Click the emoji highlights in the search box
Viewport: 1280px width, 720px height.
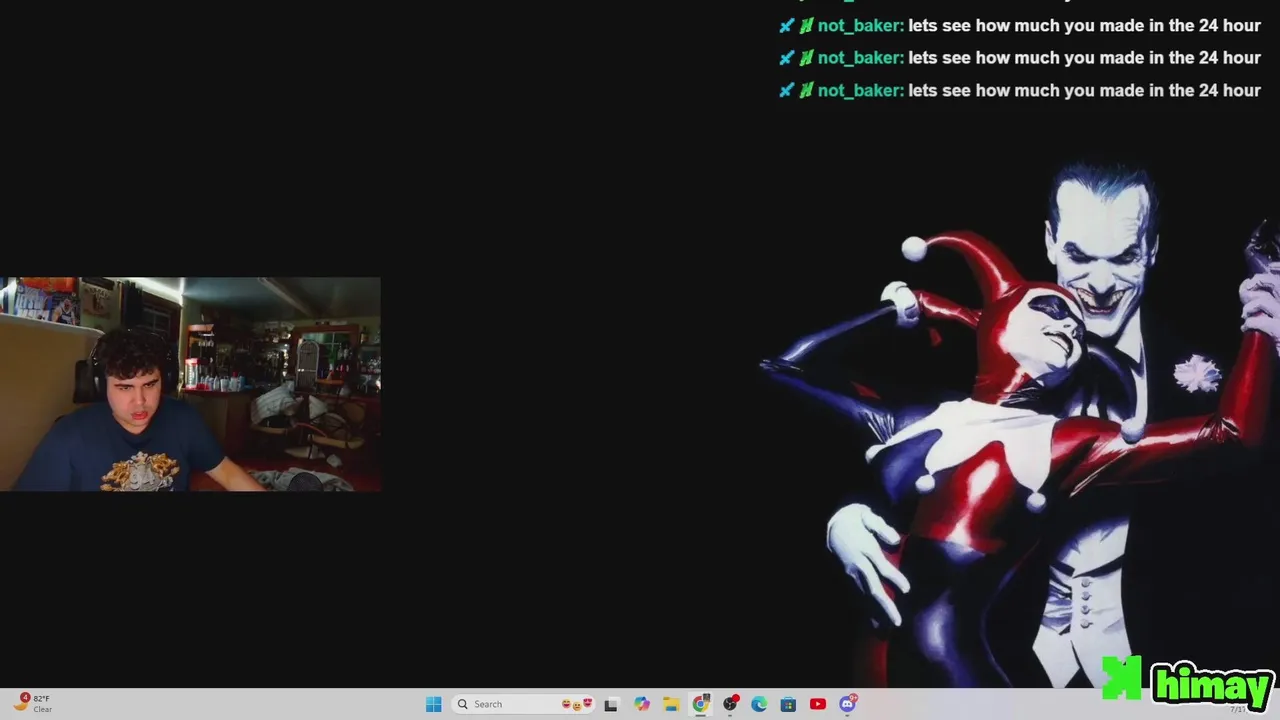pos(577,704)
